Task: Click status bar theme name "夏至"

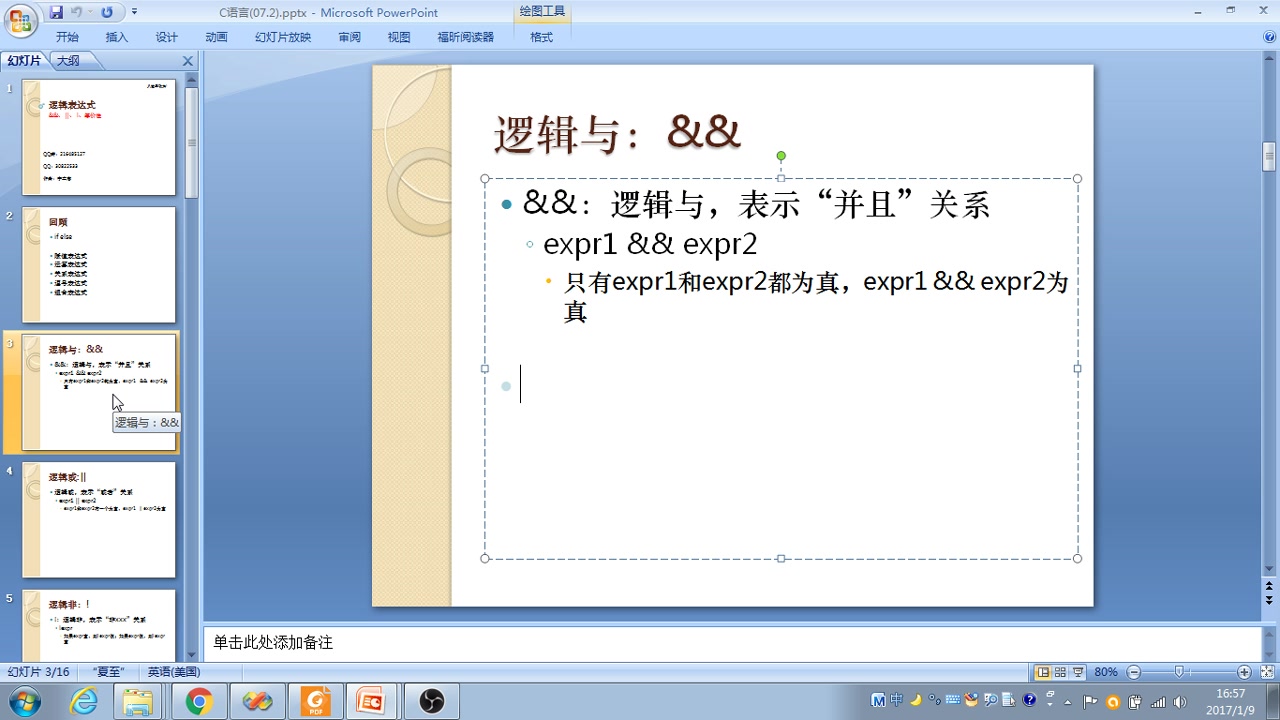Action: (x=108, y=672)
